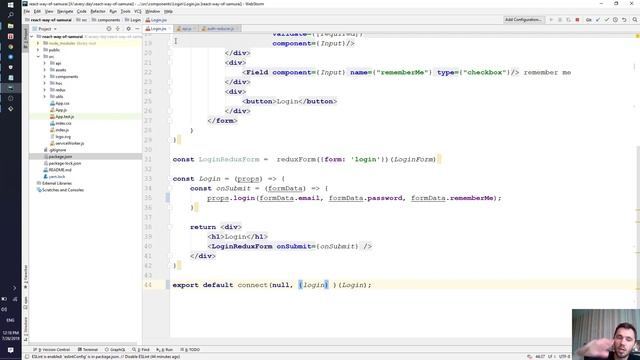640x360 pixels.
Task: Open the Window menu
Action: (x=153, y=11)
